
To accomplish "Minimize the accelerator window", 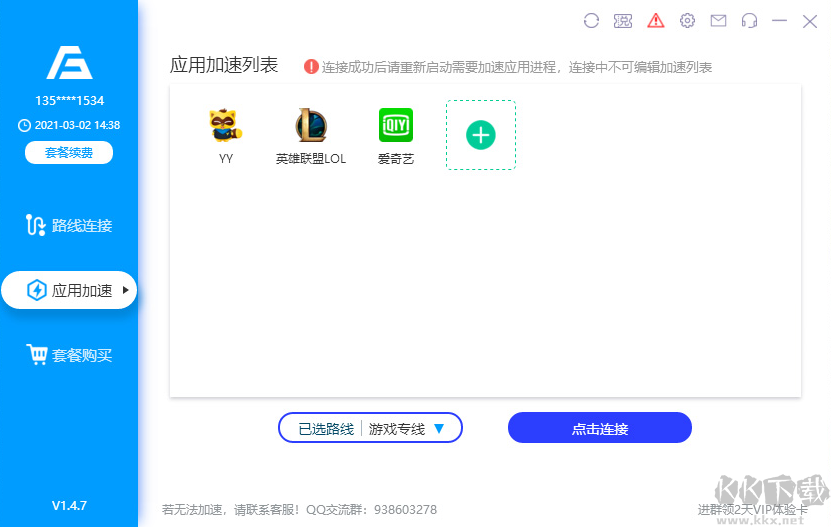I will (780, 20).
